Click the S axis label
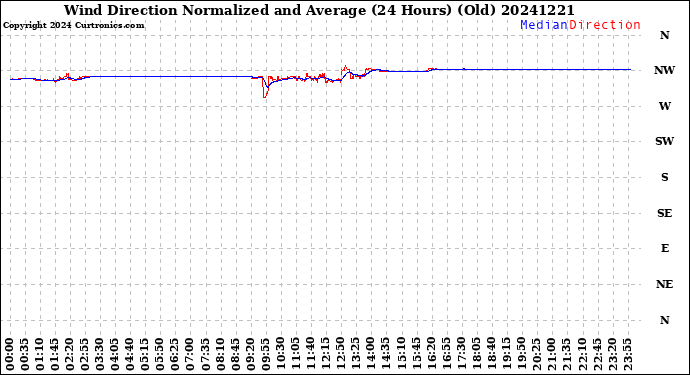 coord(664,177)
